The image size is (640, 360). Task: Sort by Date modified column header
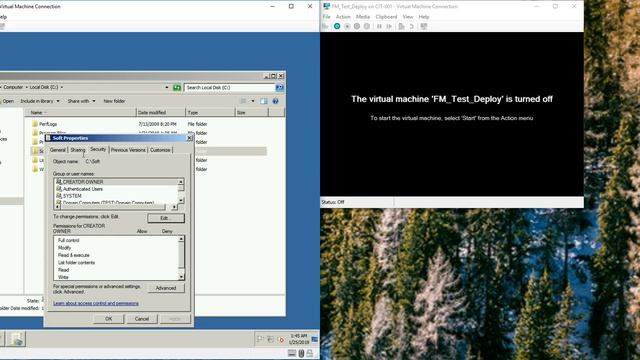(161, 112)
